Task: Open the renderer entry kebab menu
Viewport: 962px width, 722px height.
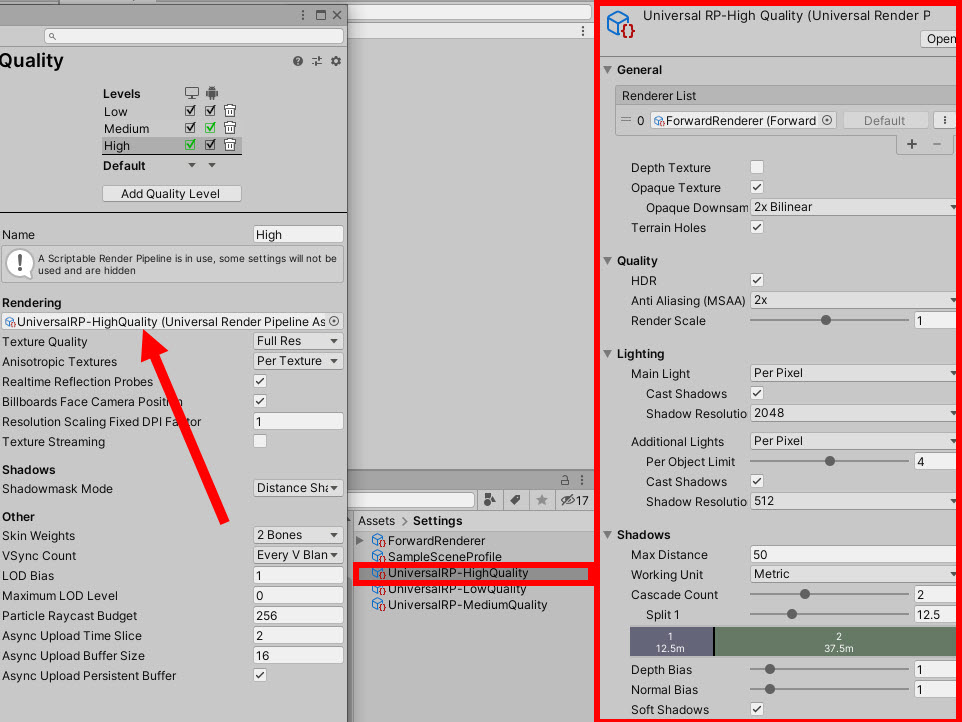Action: pos(945,120)
